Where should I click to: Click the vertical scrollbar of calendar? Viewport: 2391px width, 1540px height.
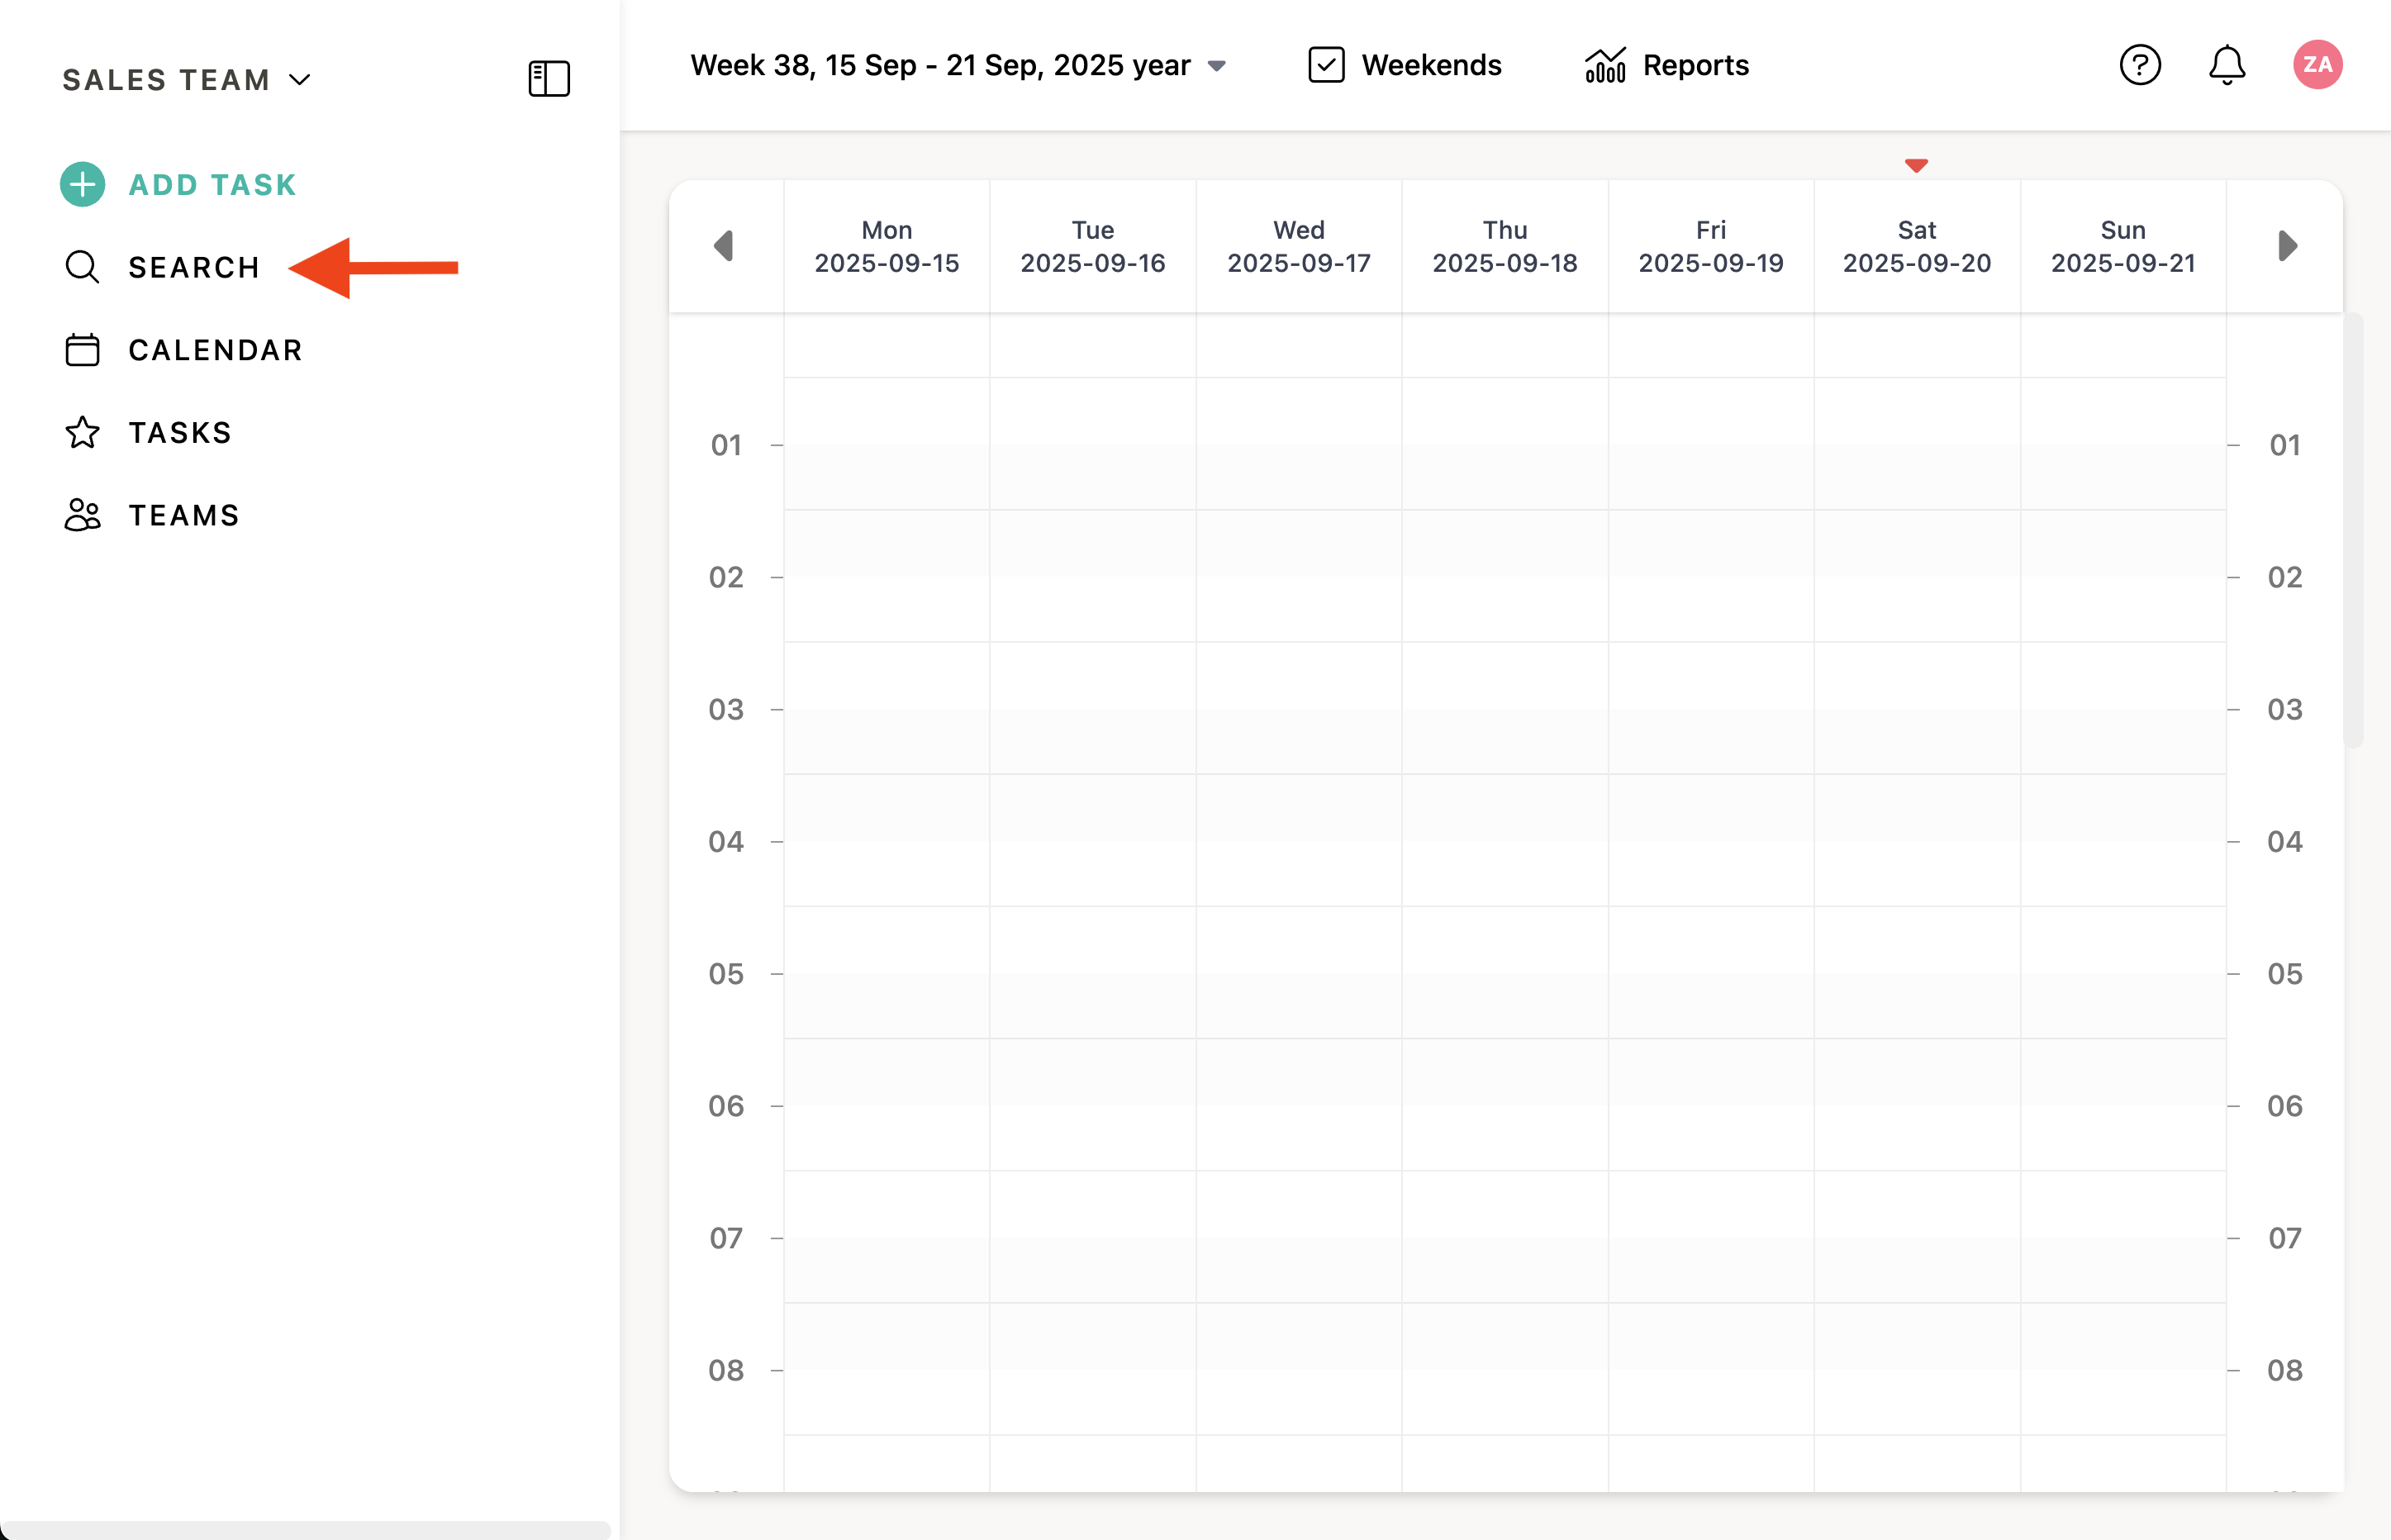pyautogui.click(x=2352, y=530)
